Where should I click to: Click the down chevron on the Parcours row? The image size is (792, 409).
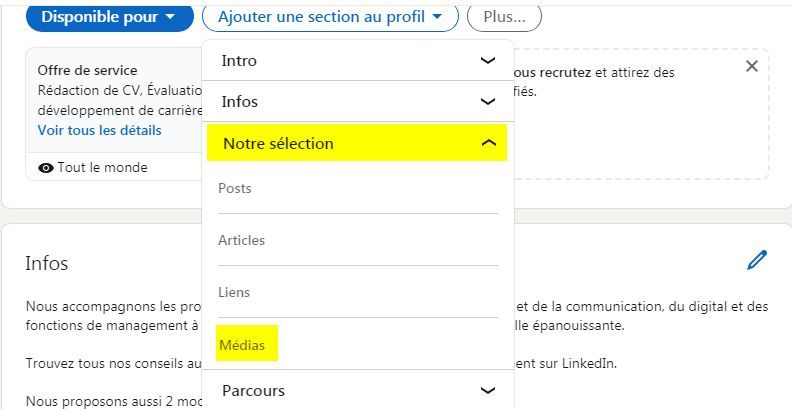pos(487,390)
